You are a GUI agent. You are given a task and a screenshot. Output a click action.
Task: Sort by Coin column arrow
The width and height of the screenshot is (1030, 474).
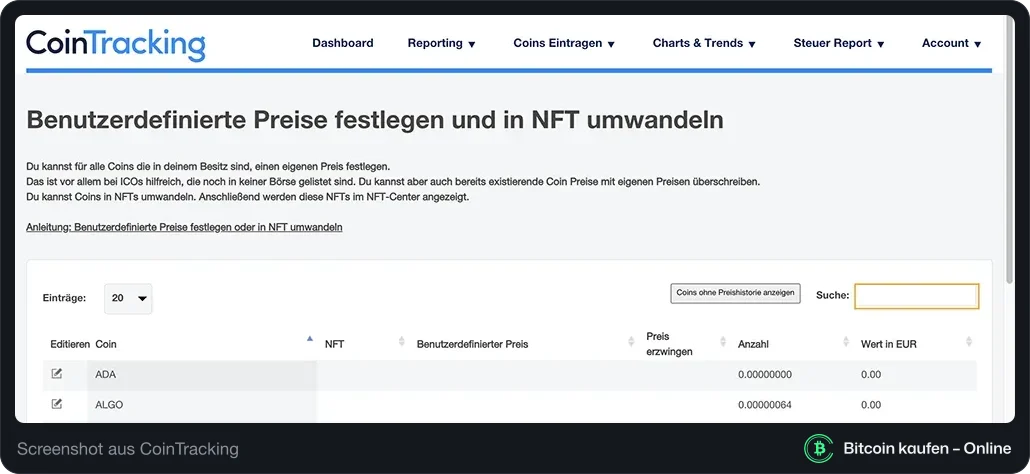pos(310,339)
